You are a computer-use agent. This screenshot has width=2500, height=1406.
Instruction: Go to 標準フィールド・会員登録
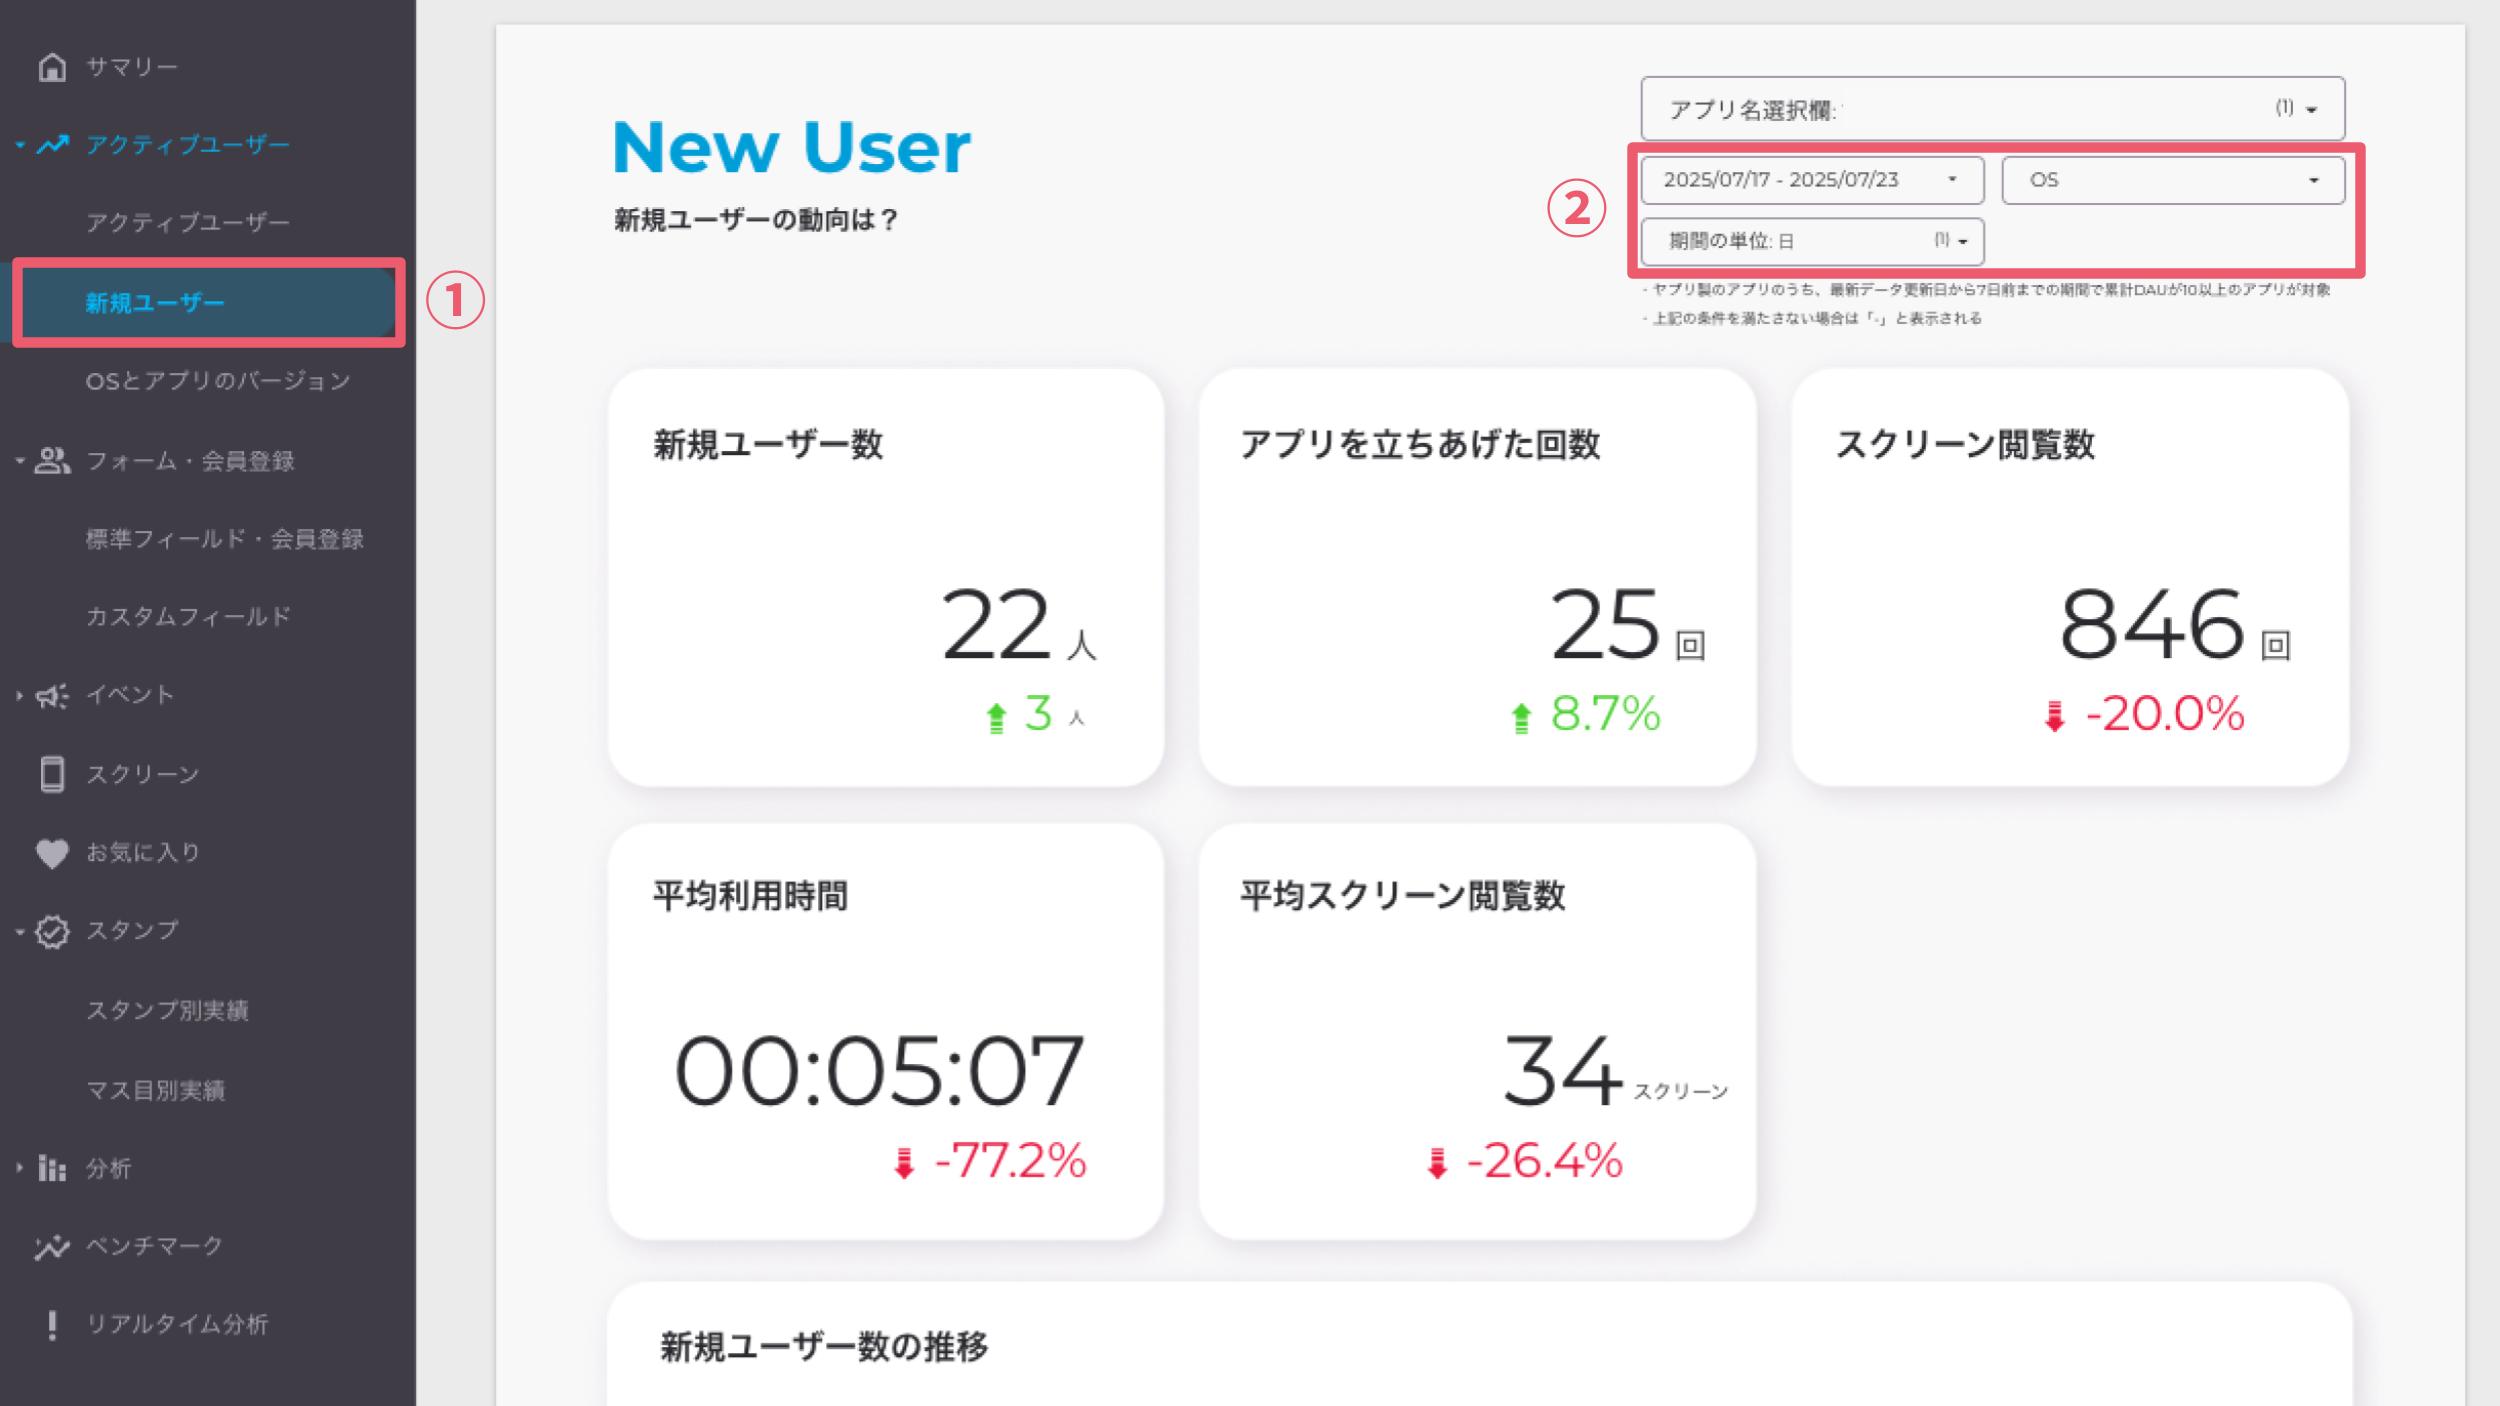point(225,539)
